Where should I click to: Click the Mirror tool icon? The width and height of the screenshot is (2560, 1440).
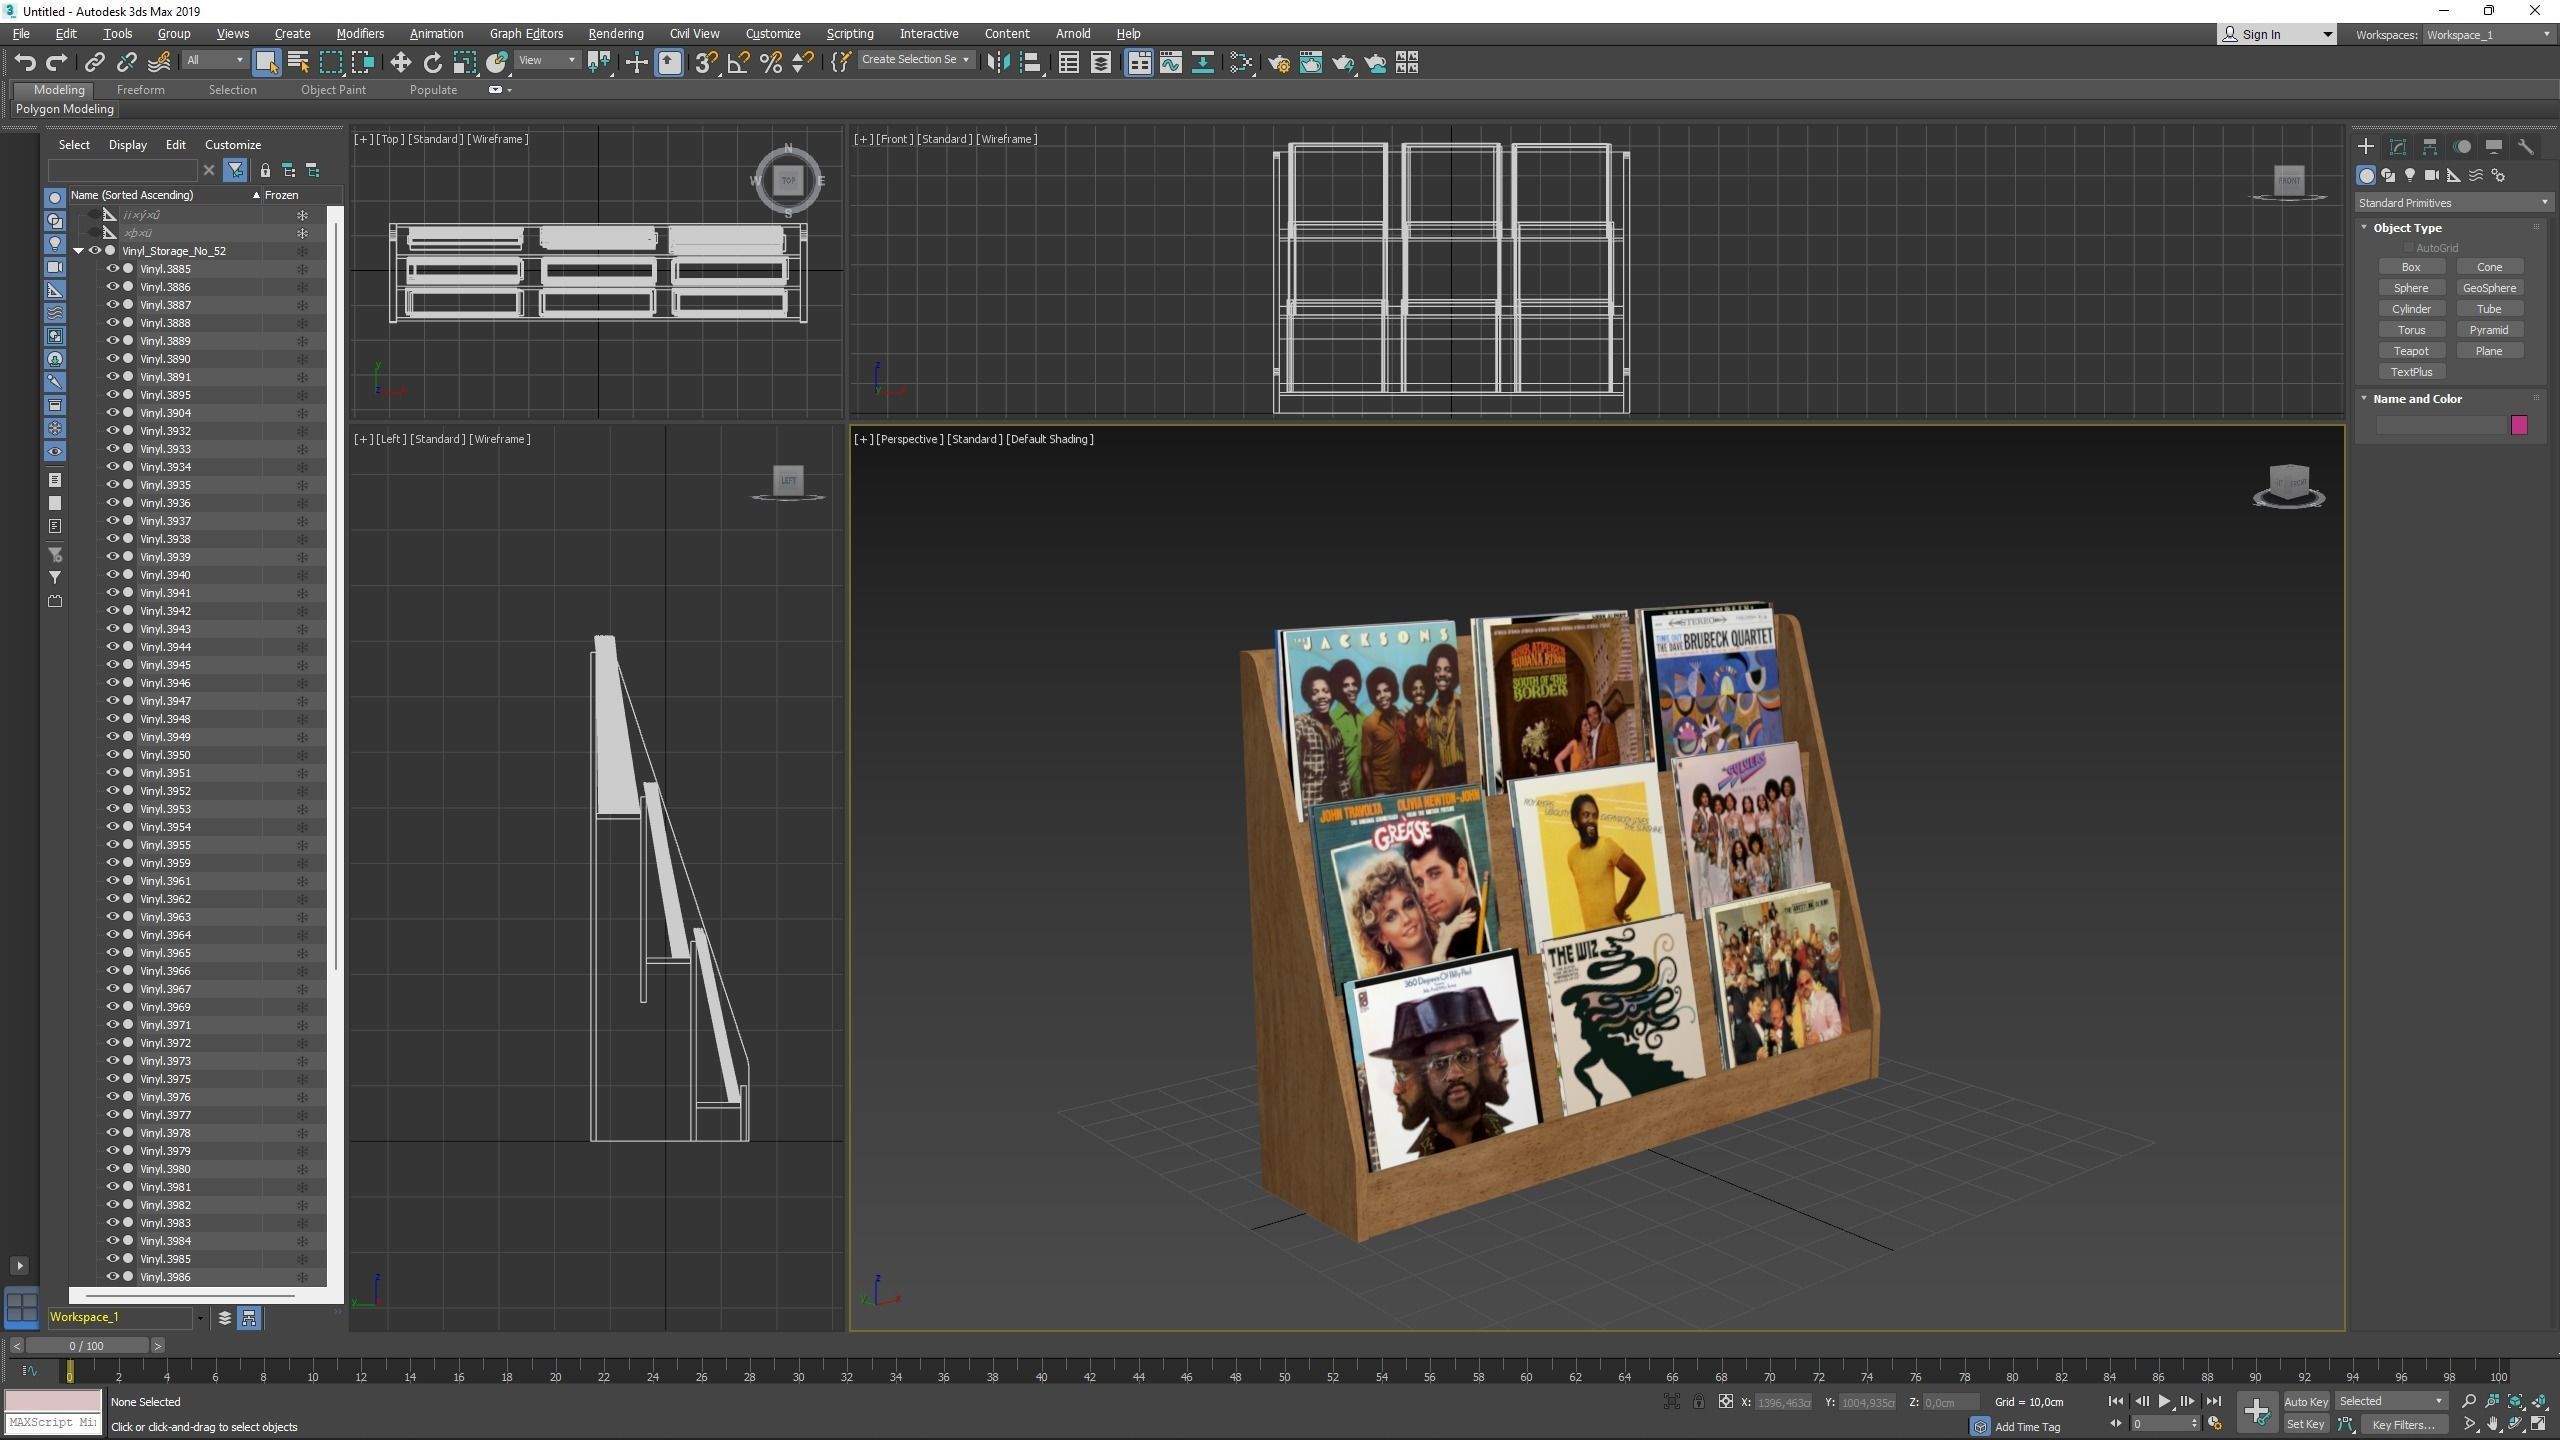[997, 63]
